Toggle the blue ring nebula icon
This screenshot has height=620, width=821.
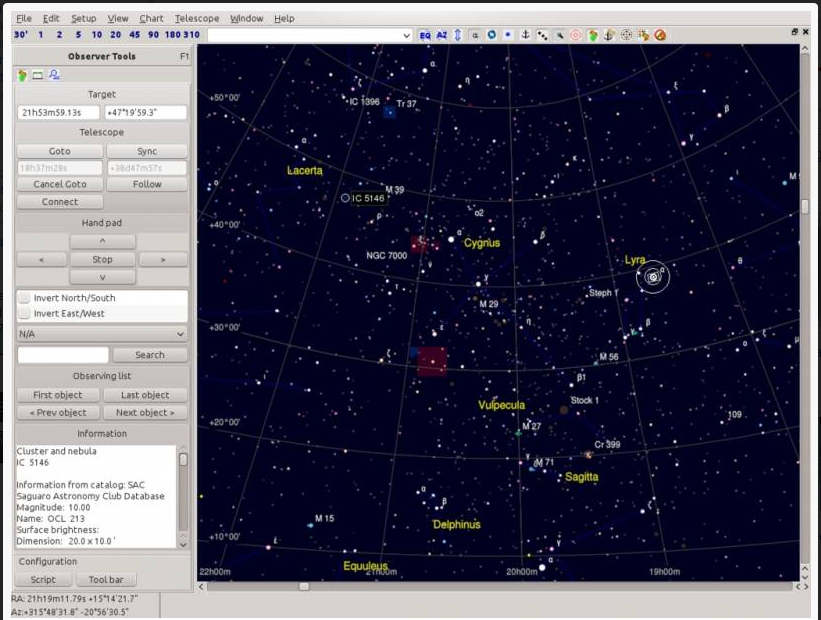(x=492, y=35)
